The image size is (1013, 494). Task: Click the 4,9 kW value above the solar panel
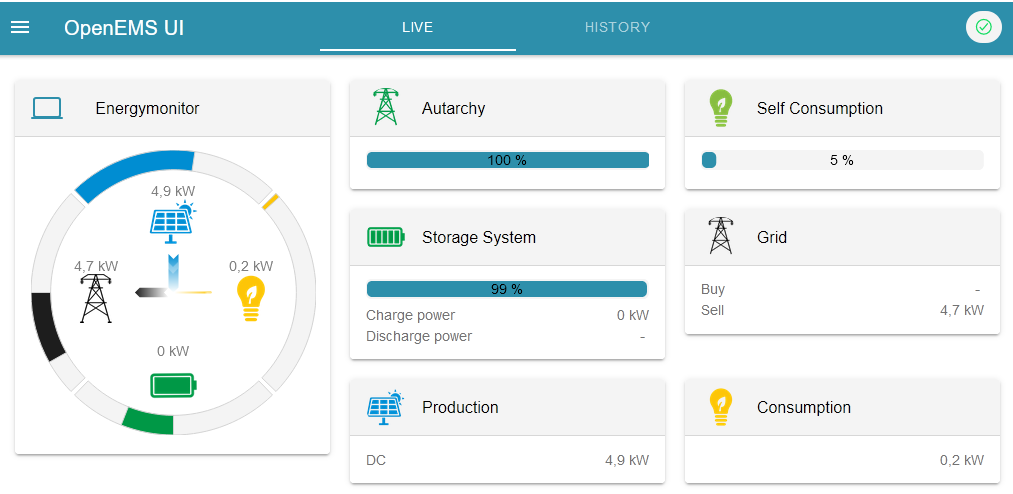click(x=172, y=191)
